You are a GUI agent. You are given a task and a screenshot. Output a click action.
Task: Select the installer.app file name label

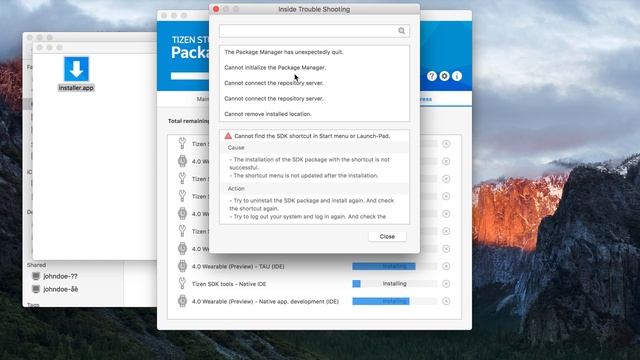(x=76, y=88)
